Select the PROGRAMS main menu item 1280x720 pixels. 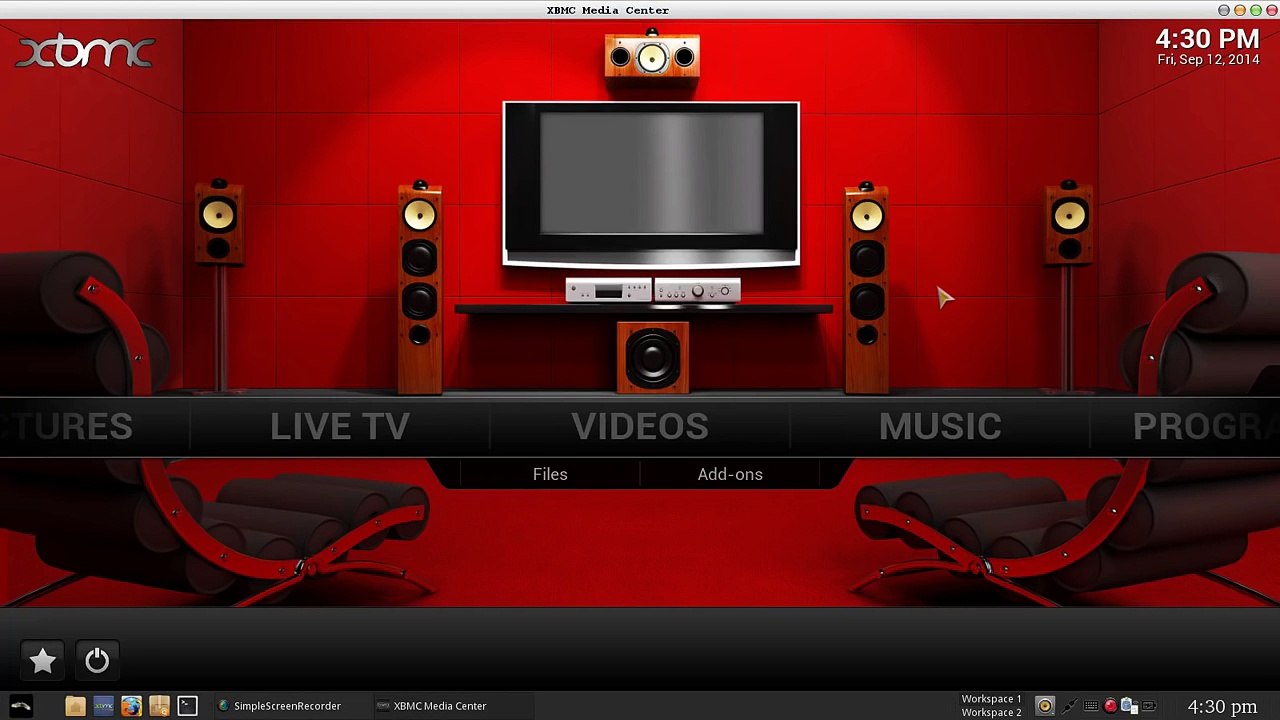coord(1206,427)
